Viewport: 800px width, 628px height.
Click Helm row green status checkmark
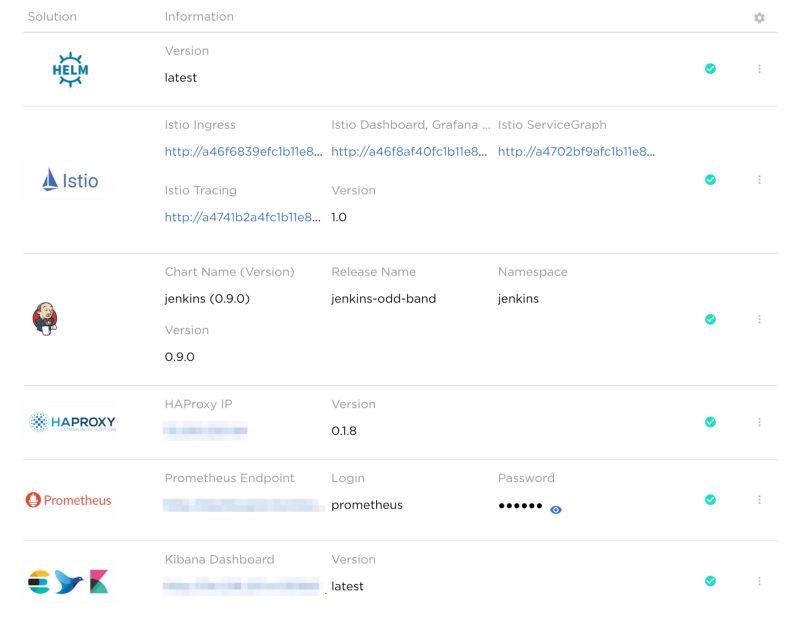pos(710,68)
